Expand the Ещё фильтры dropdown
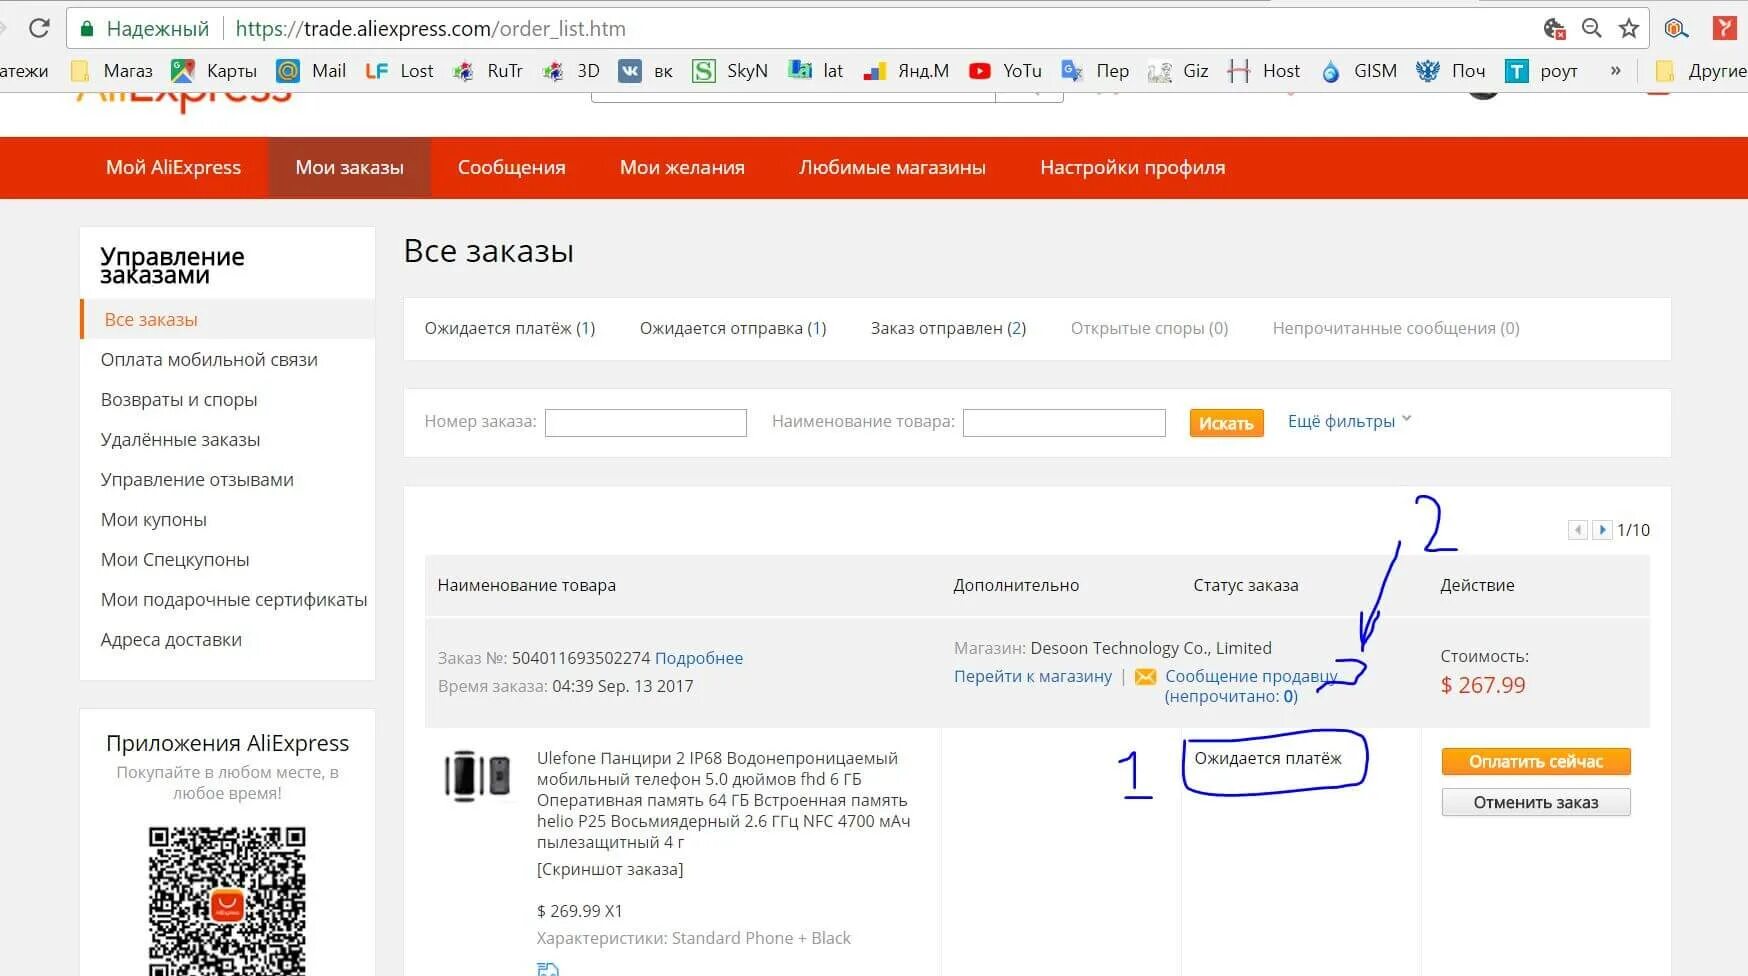 [x=1344, y=421]
